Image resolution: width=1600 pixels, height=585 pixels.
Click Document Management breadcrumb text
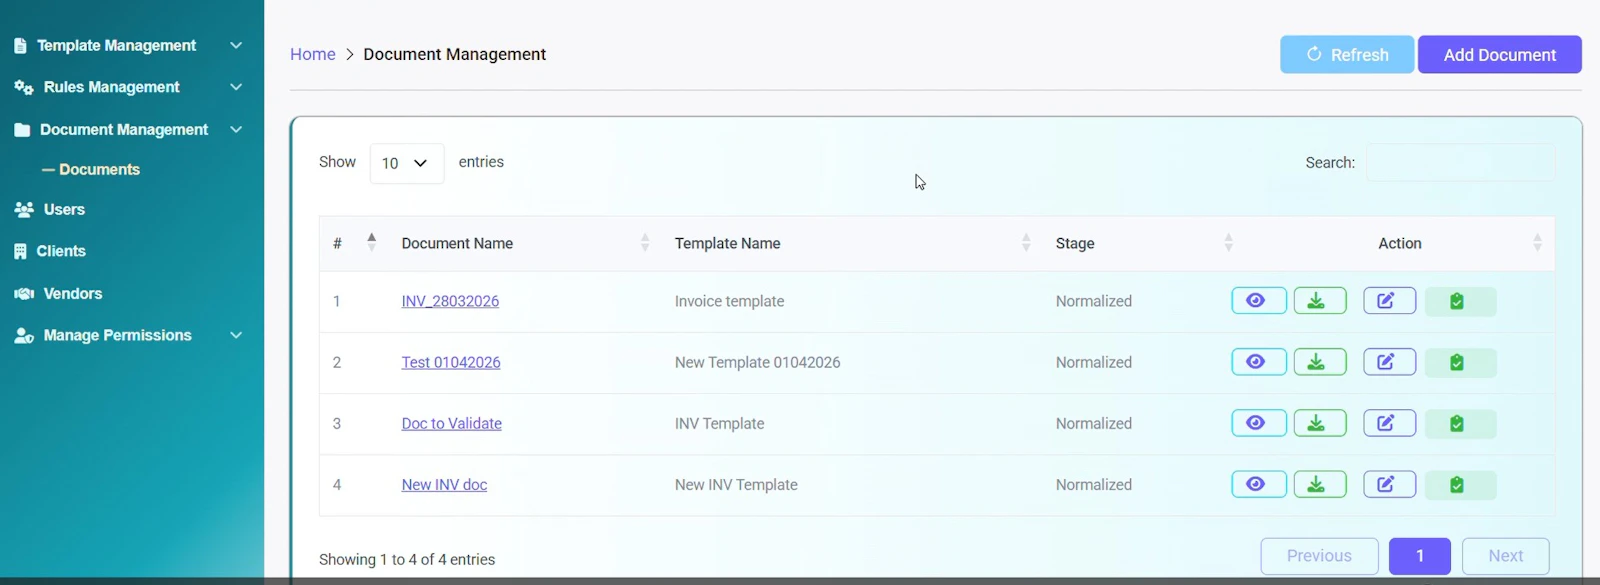pos(454,54)
